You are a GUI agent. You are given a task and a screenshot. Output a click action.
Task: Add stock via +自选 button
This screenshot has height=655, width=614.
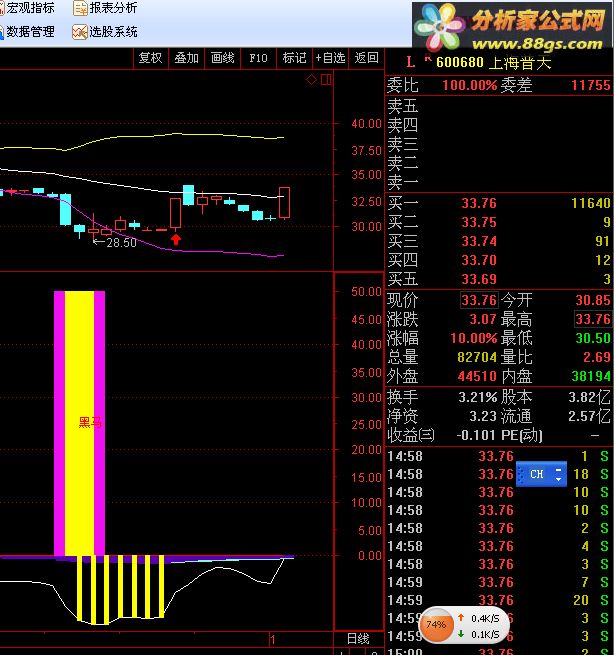point(330,58)
